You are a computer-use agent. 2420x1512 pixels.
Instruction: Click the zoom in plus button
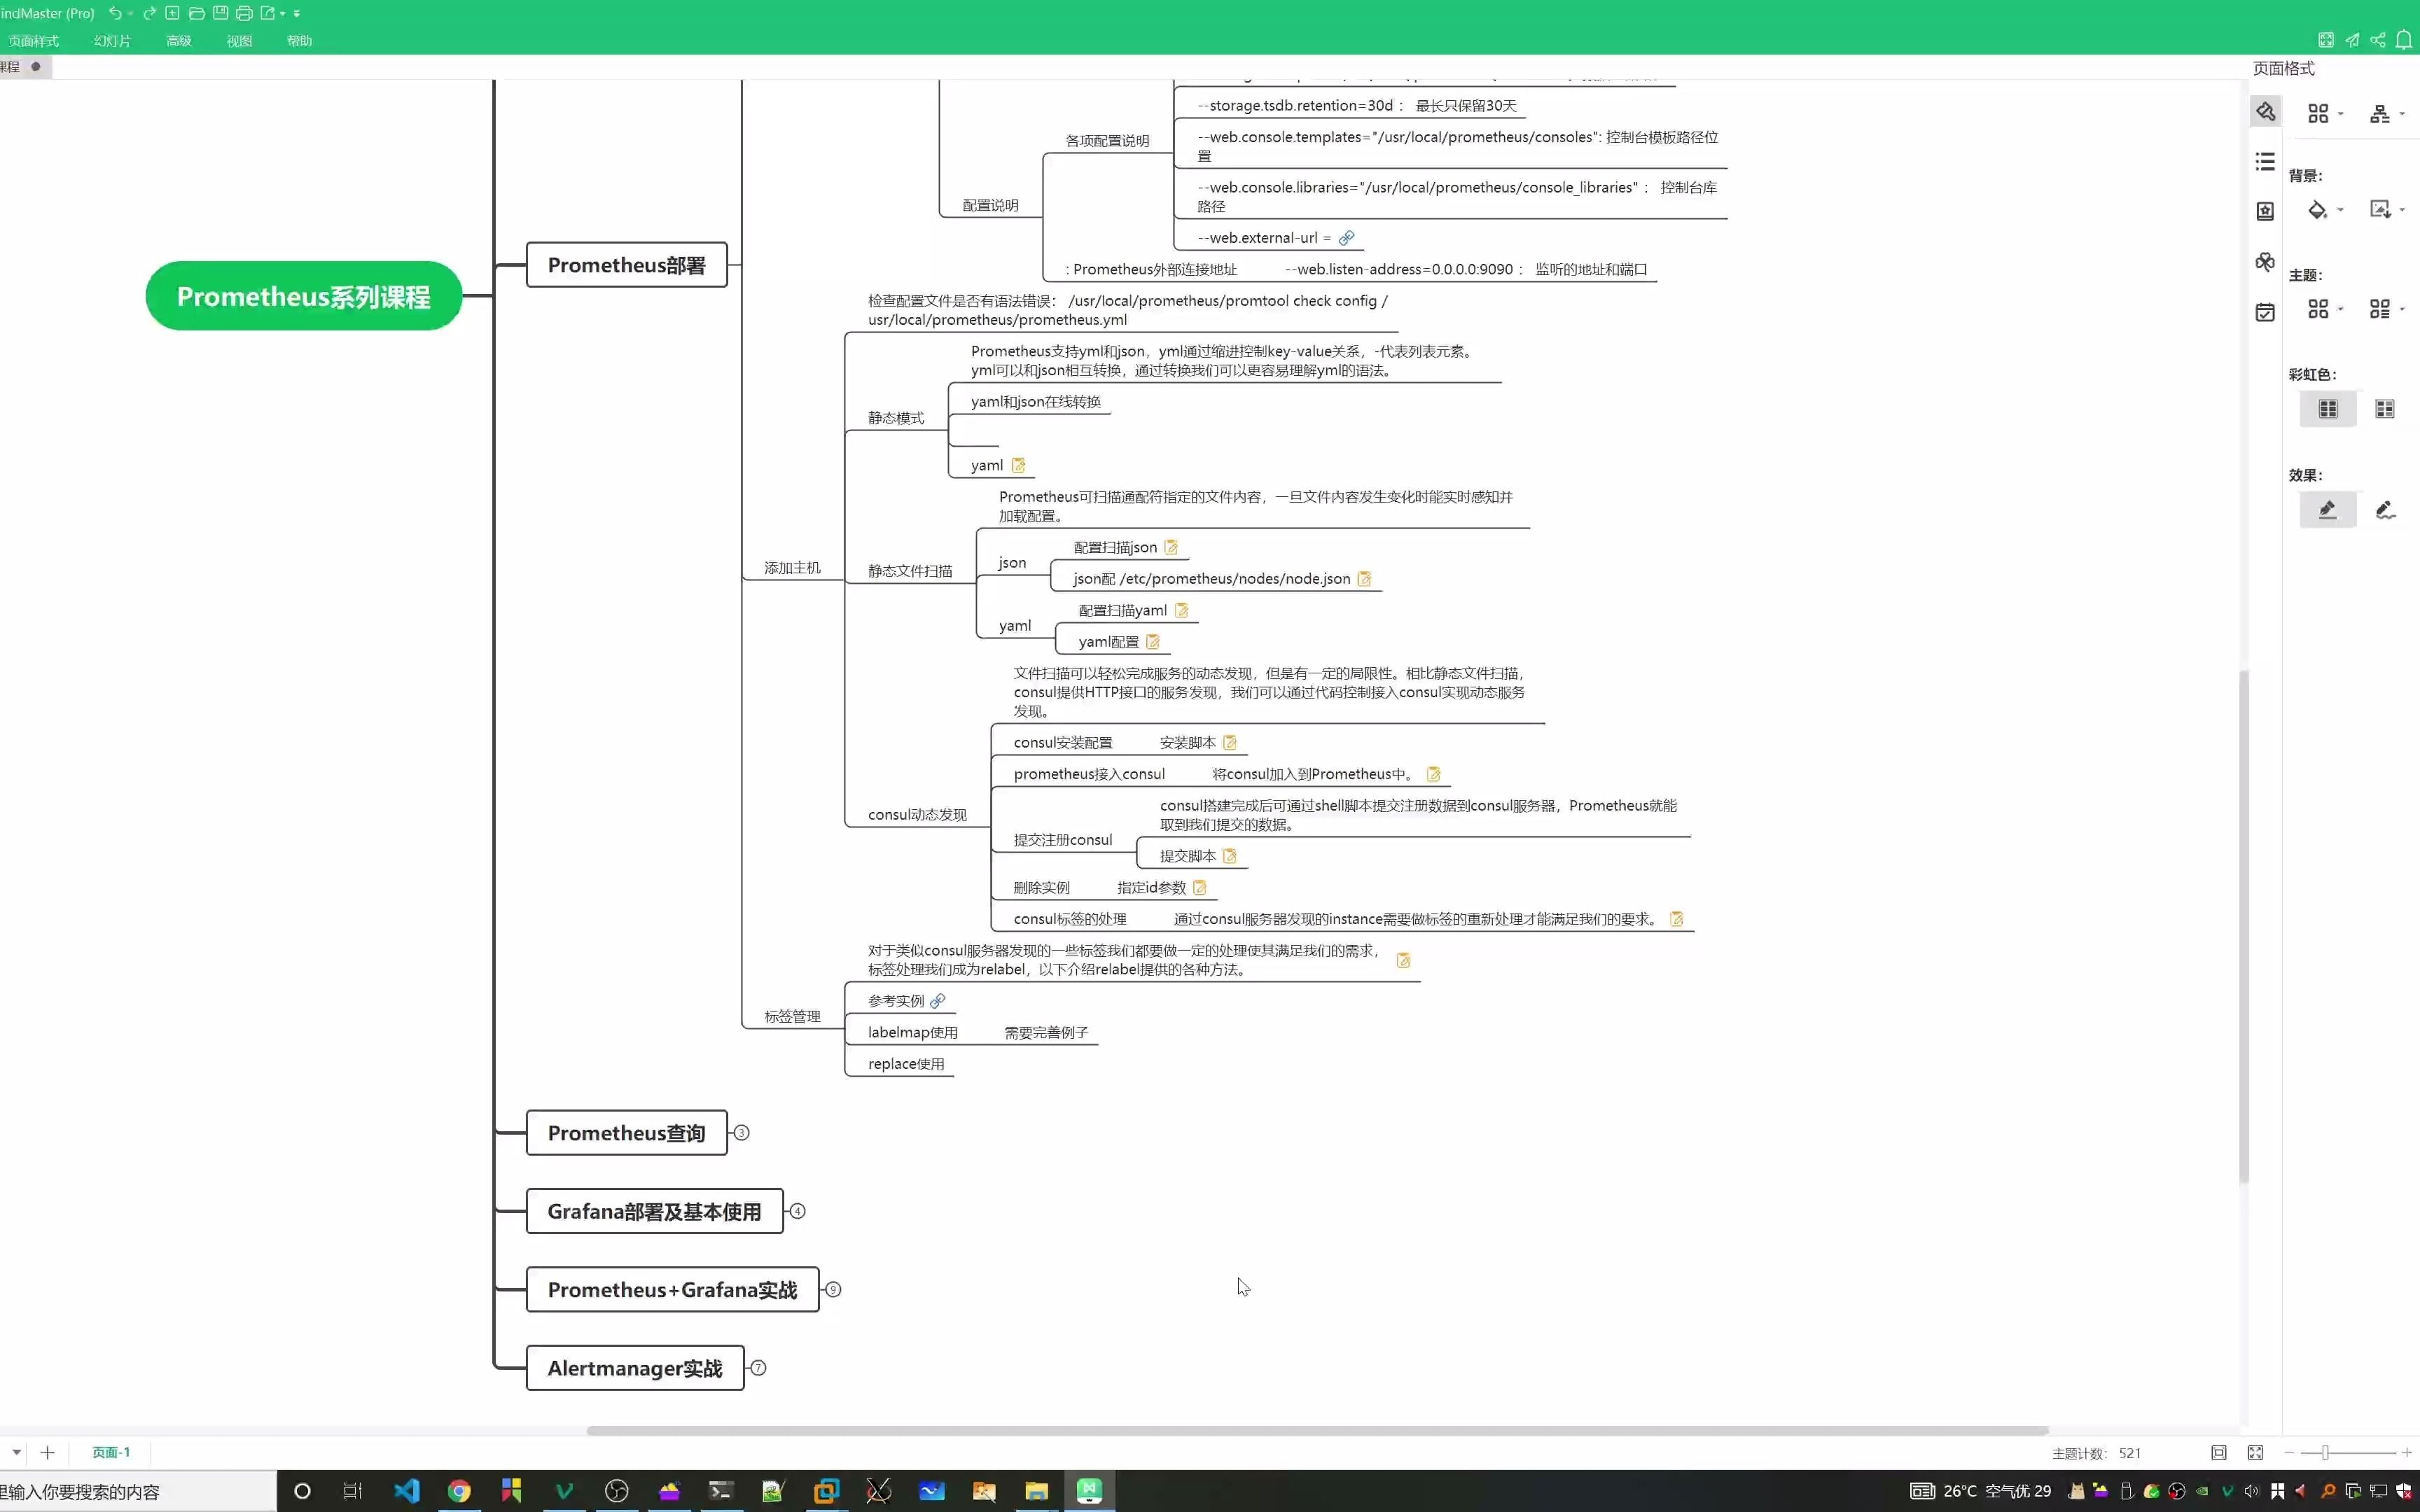[2406, 1453]
